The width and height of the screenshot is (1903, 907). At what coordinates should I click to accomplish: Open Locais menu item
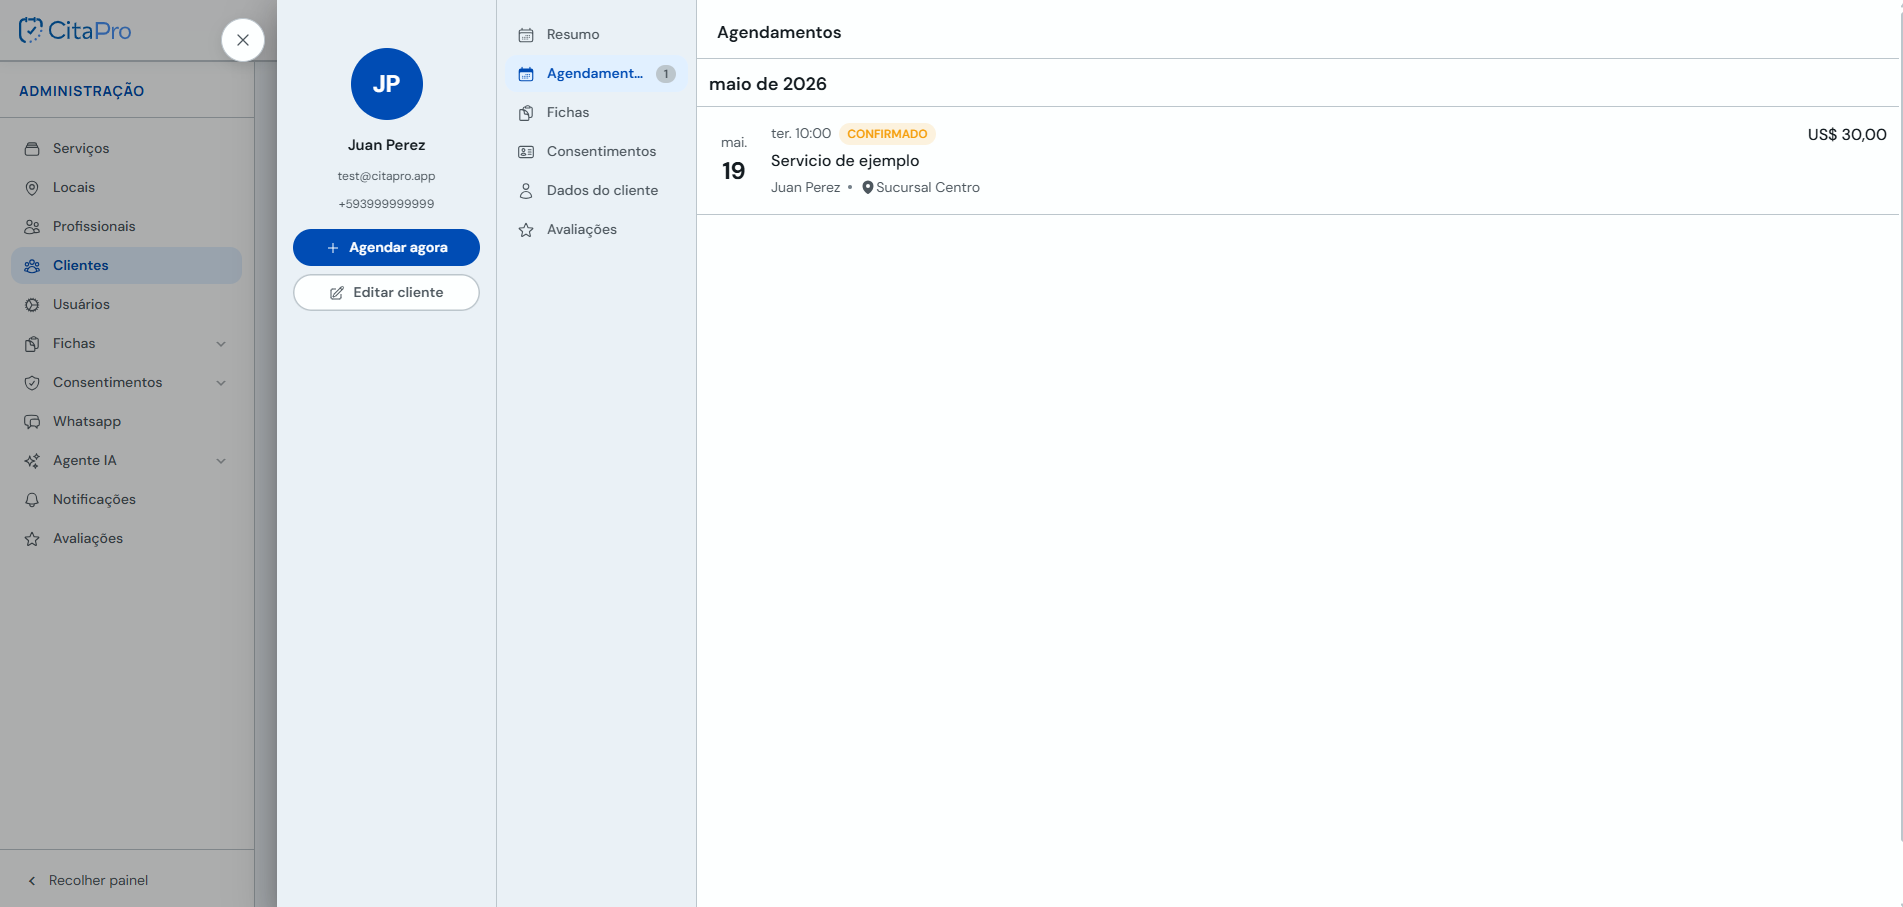[x=127, y=187]
